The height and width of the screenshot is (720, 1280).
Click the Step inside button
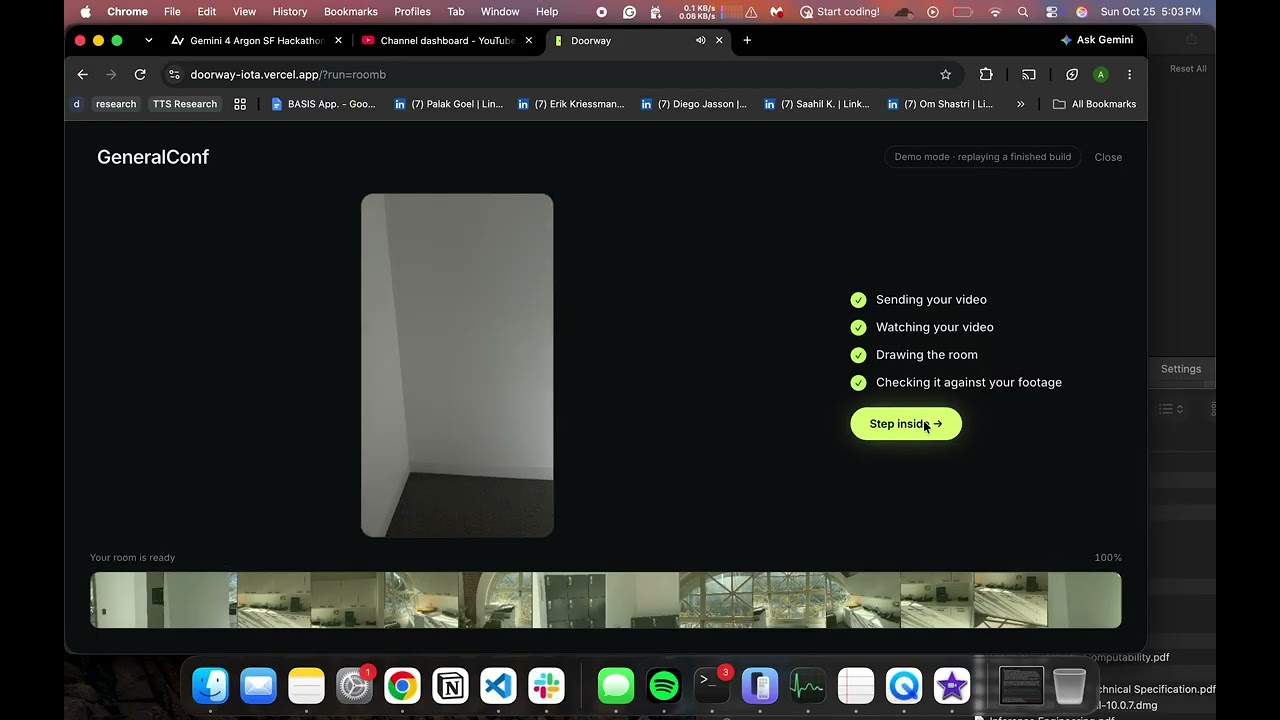coord(906,424)
